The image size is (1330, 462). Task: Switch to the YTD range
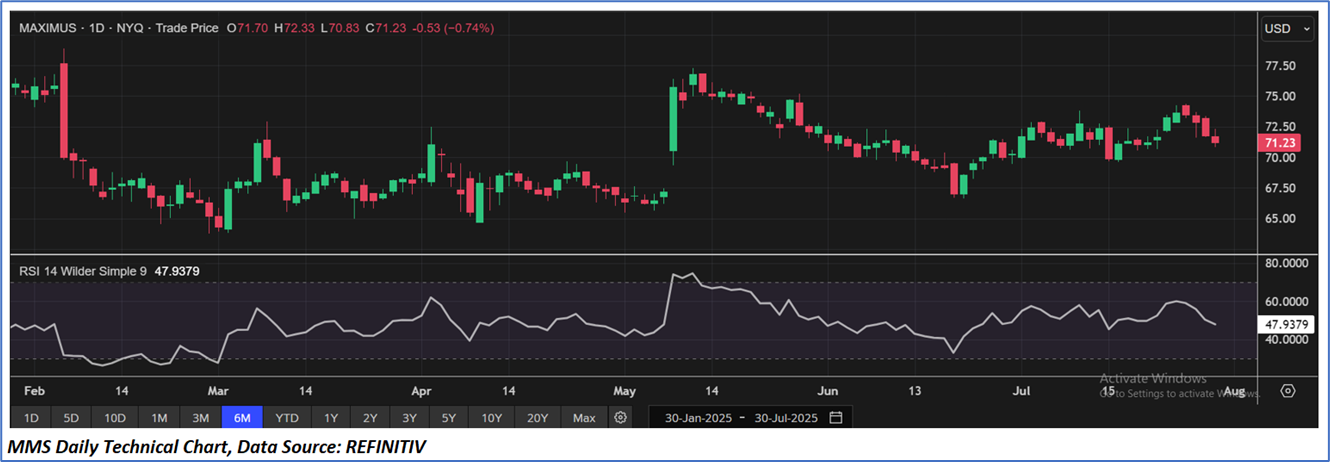pyautogui.click(x=287, y=417)
